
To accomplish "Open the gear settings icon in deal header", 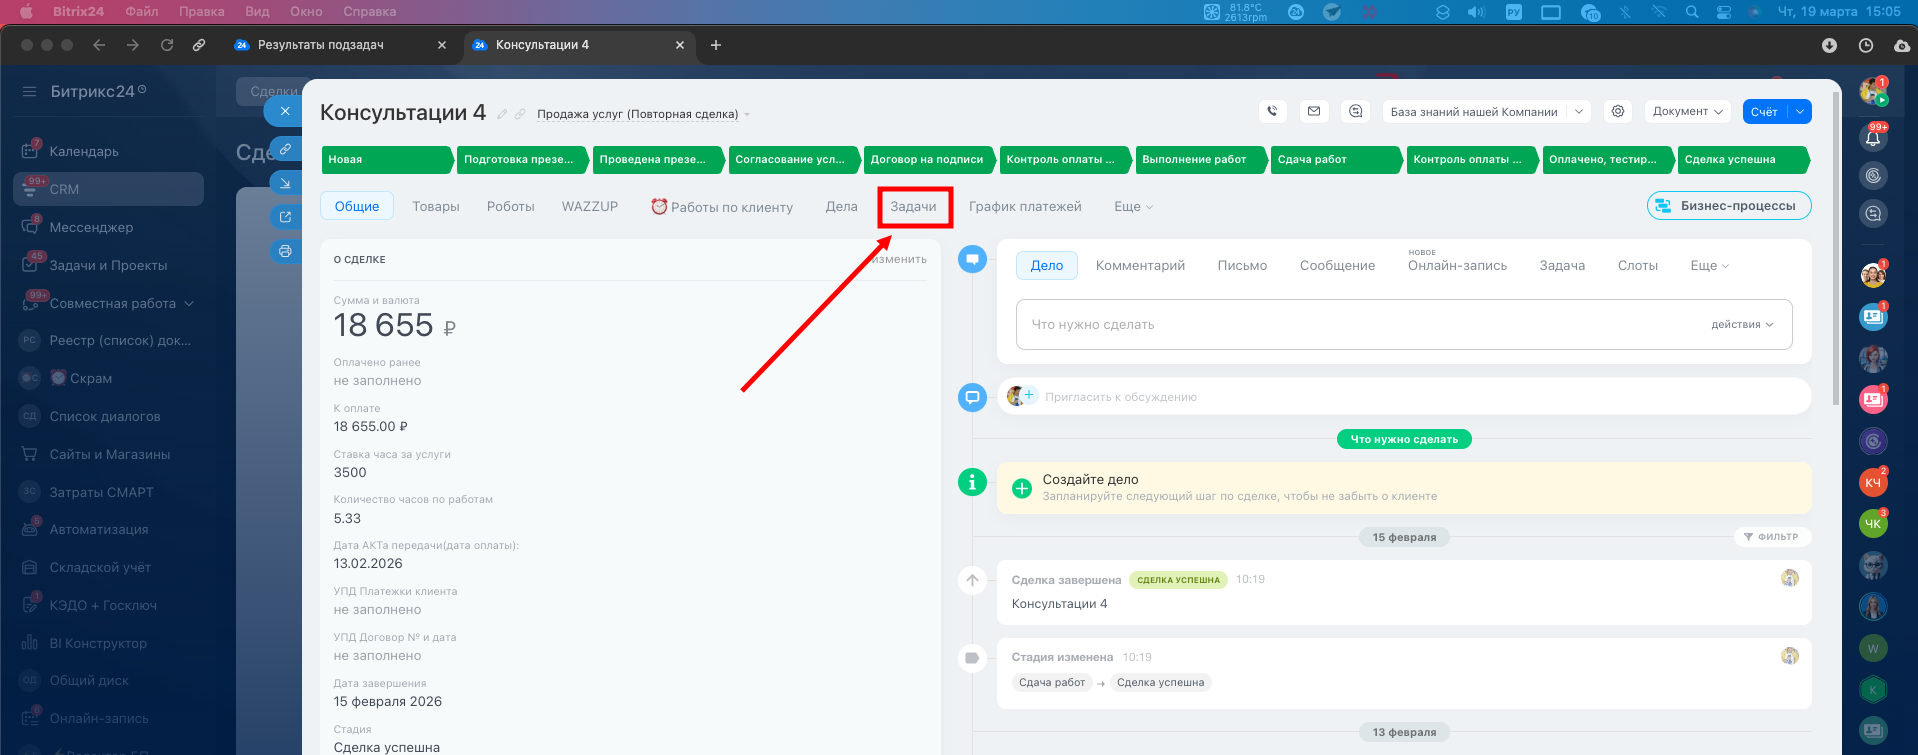I will point(1618,112).
